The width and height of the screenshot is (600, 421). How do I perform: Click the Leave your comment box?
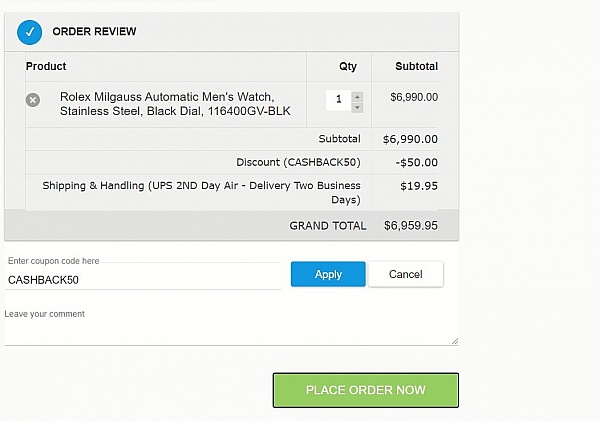pyautogui.click(x=231, y=326)
